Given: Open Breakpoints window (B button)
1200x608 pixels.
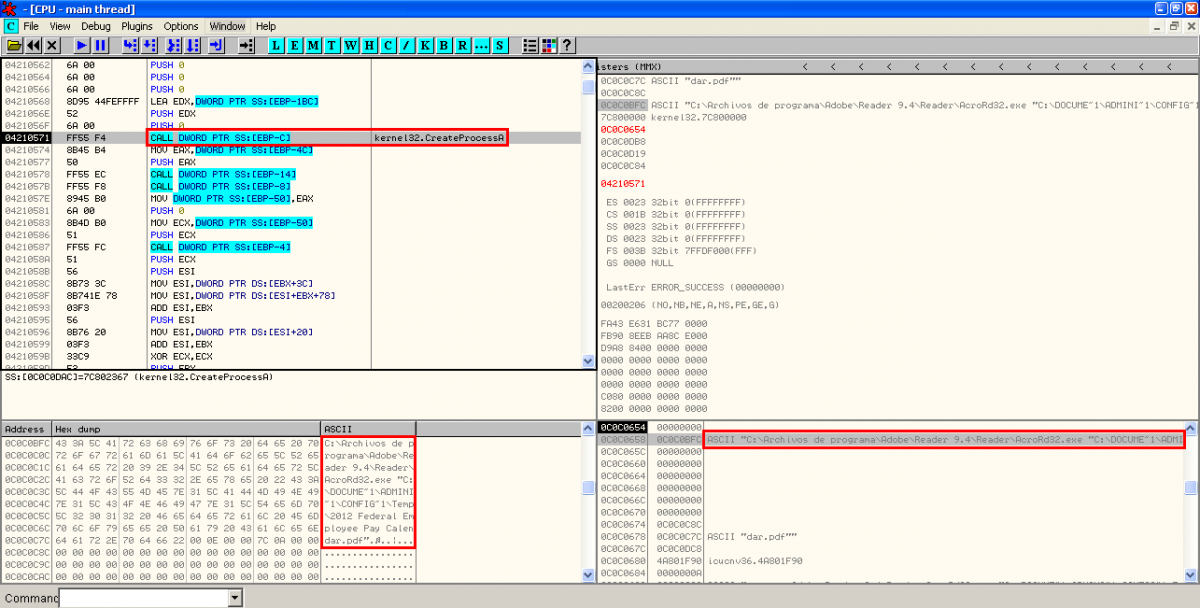Looking at the screenshot, I should [x=443, y=46].
